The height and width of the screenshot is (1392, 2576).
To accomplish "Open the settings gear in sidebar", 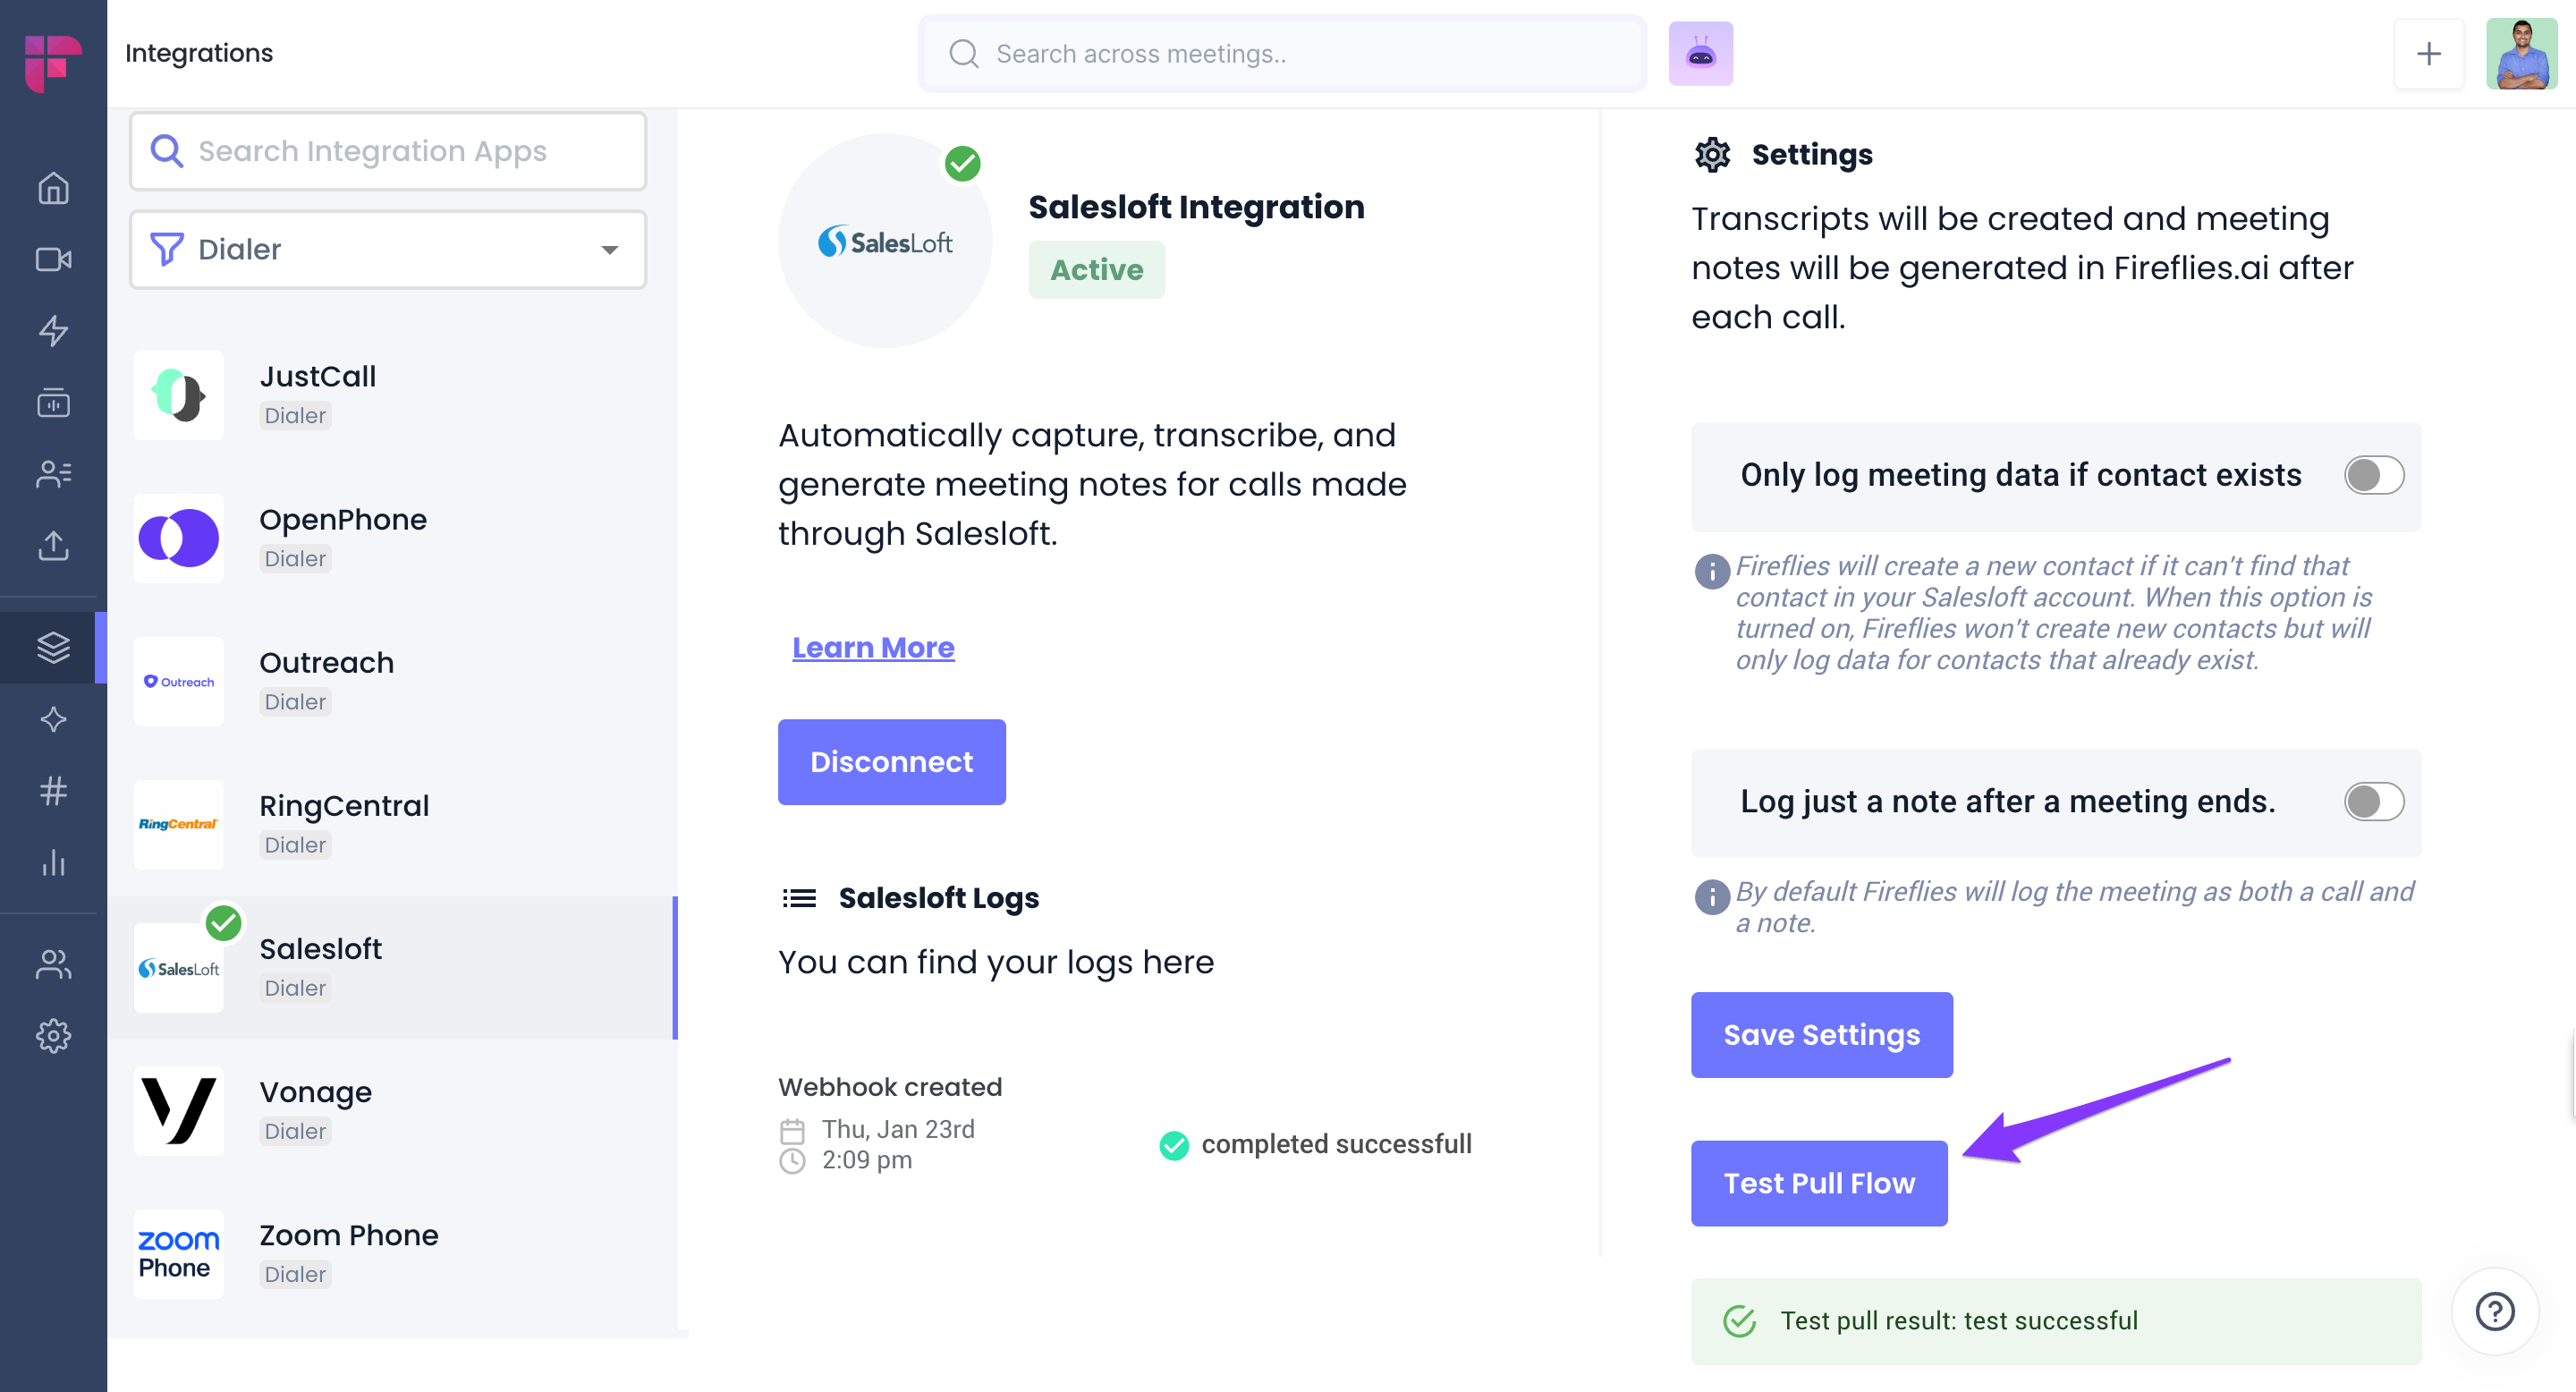I will (53, 1035).
